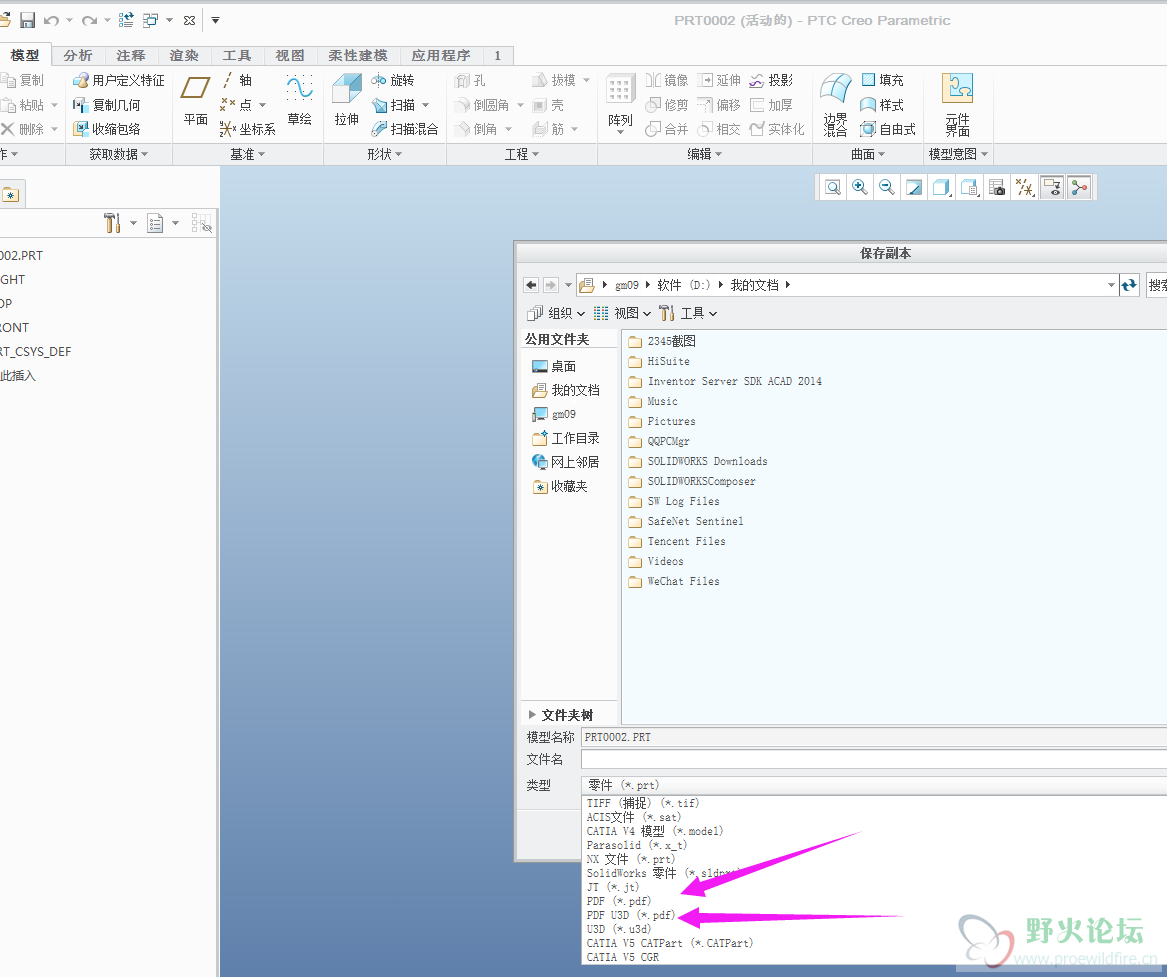Click the Repaint icon in graphics toolbar
Screen dimensions: 1167x977
point(914,188)
